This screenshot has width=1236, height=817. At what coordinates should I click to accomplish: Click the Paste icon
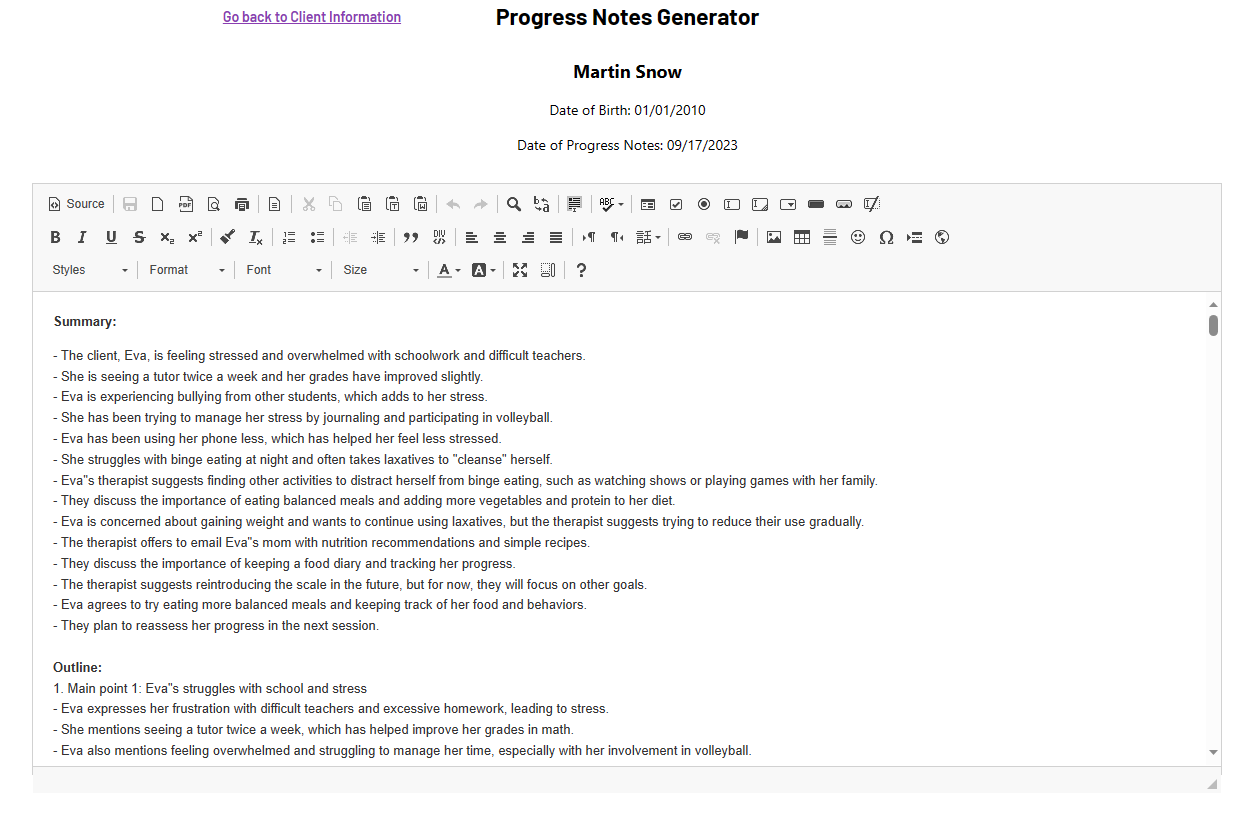[365, 204]
